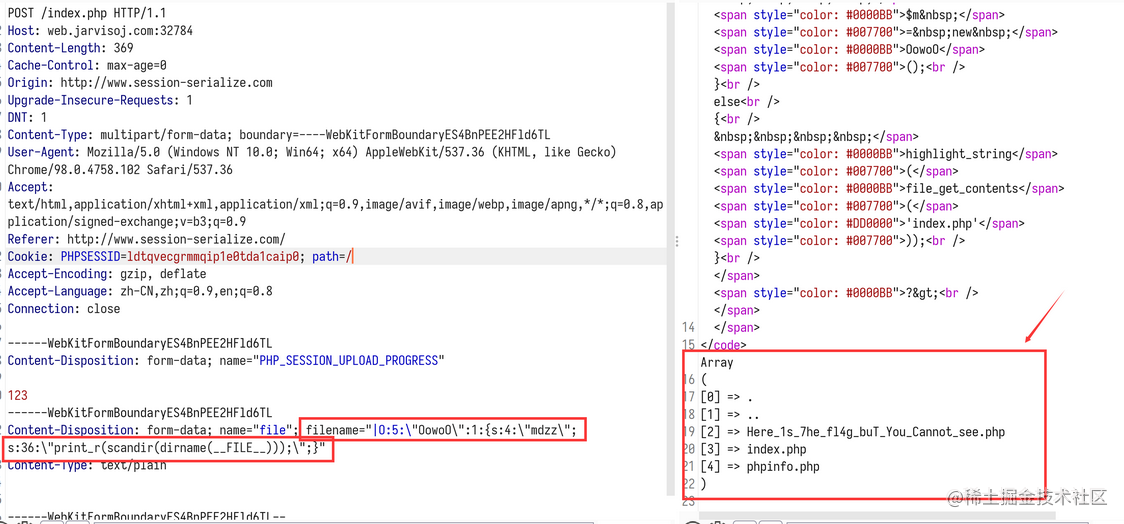Click the '));<br />' span line

[839, 241]
